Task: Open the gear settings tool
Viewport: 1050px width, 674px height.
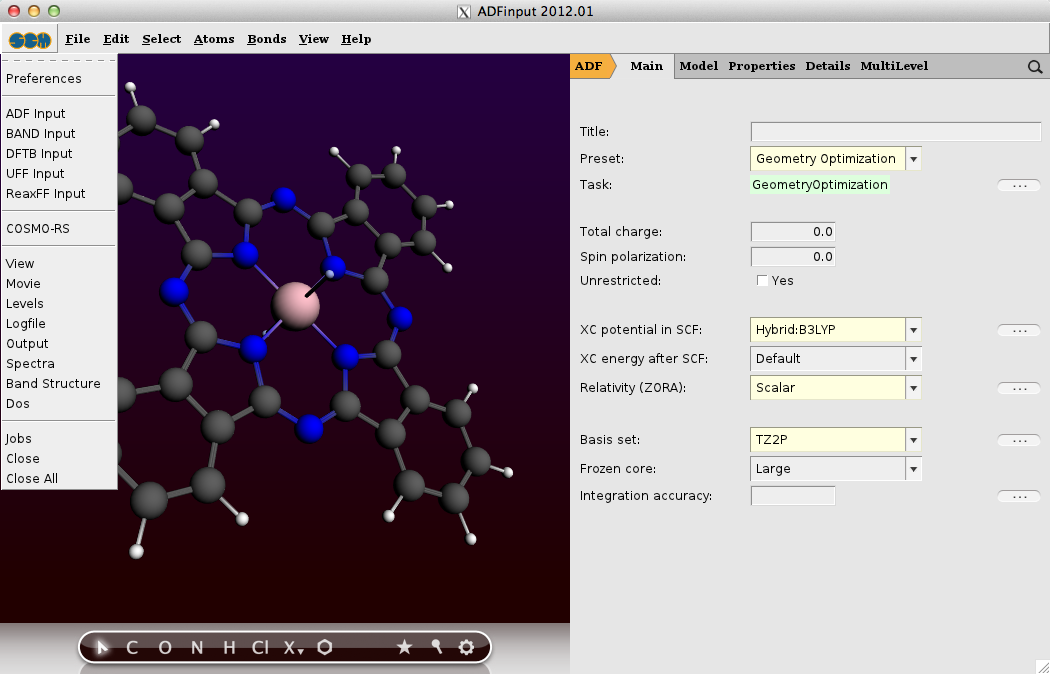Action: click(466, 647)
